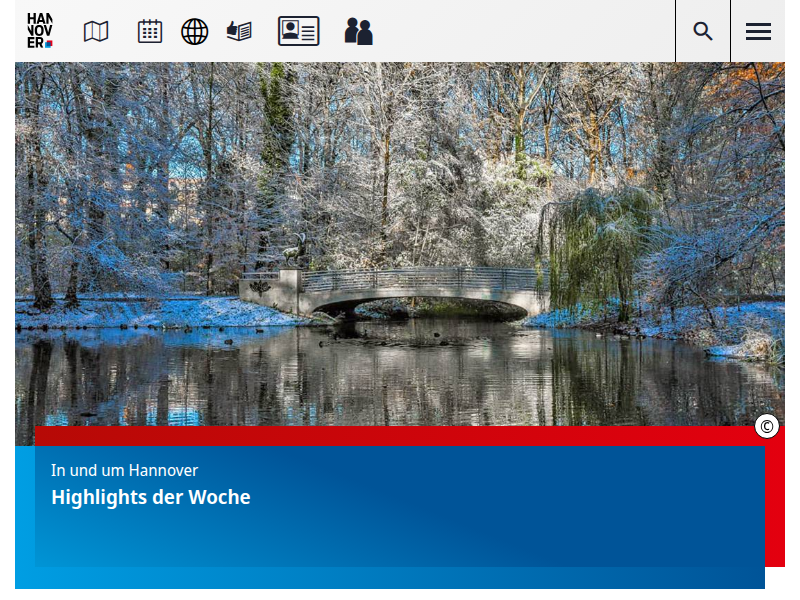The image size is (800, 600).
Task: Open the ID card services icon
Action: coord(298,32)
